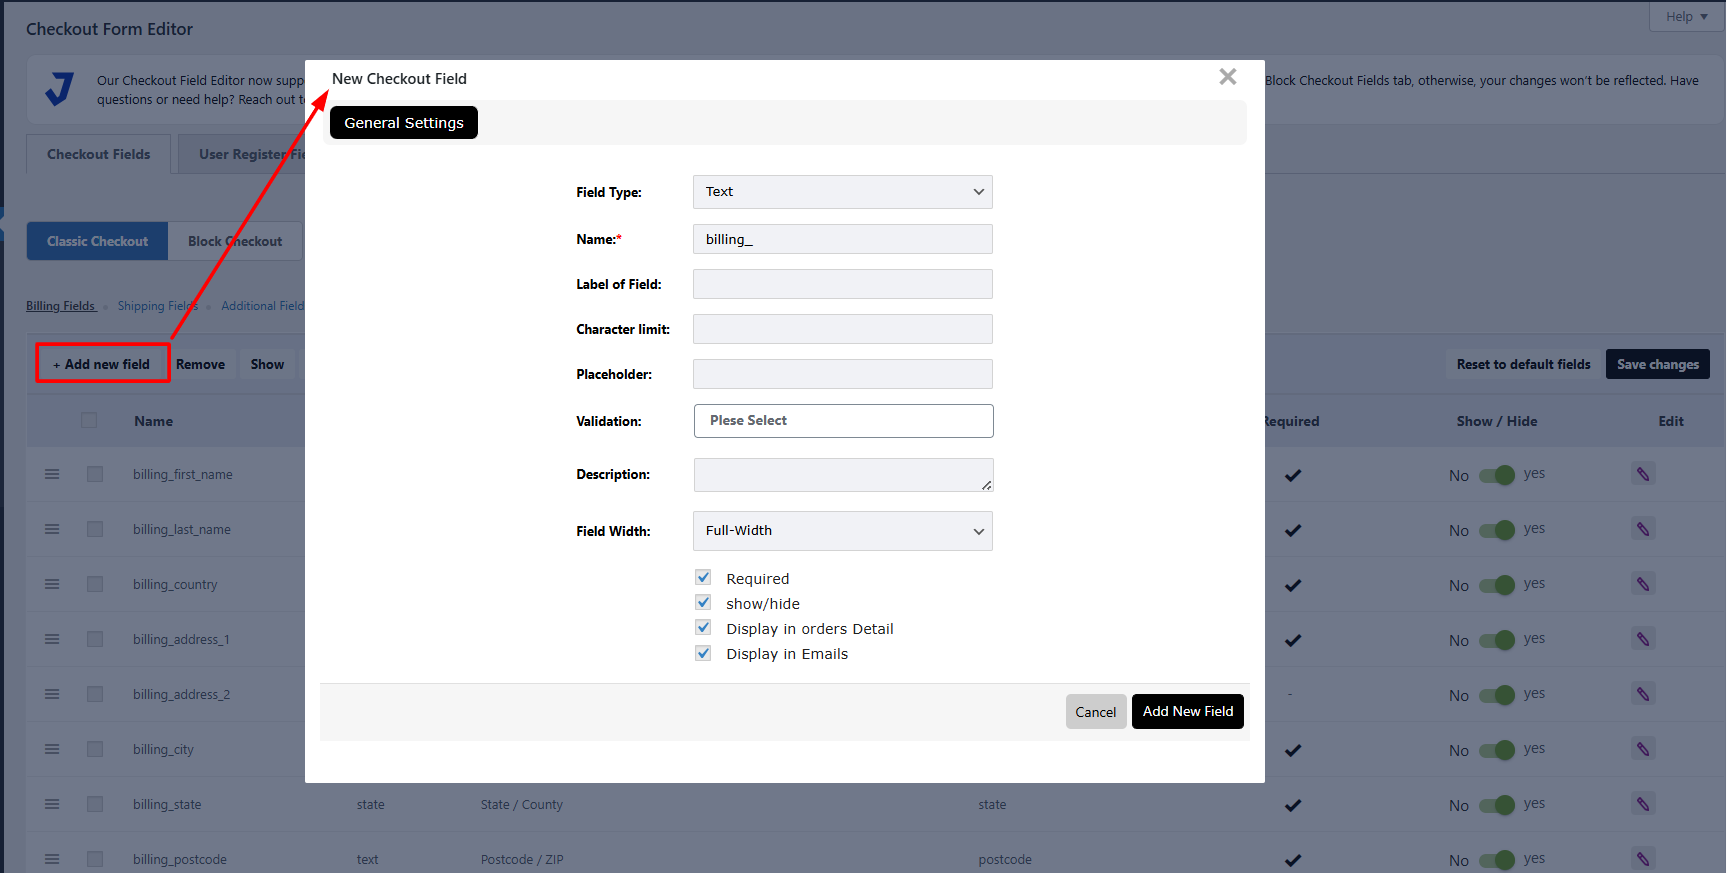Click the edit pencil icon for billing_country
This screenshot has width=1727, height=873.
(1642, 584)
